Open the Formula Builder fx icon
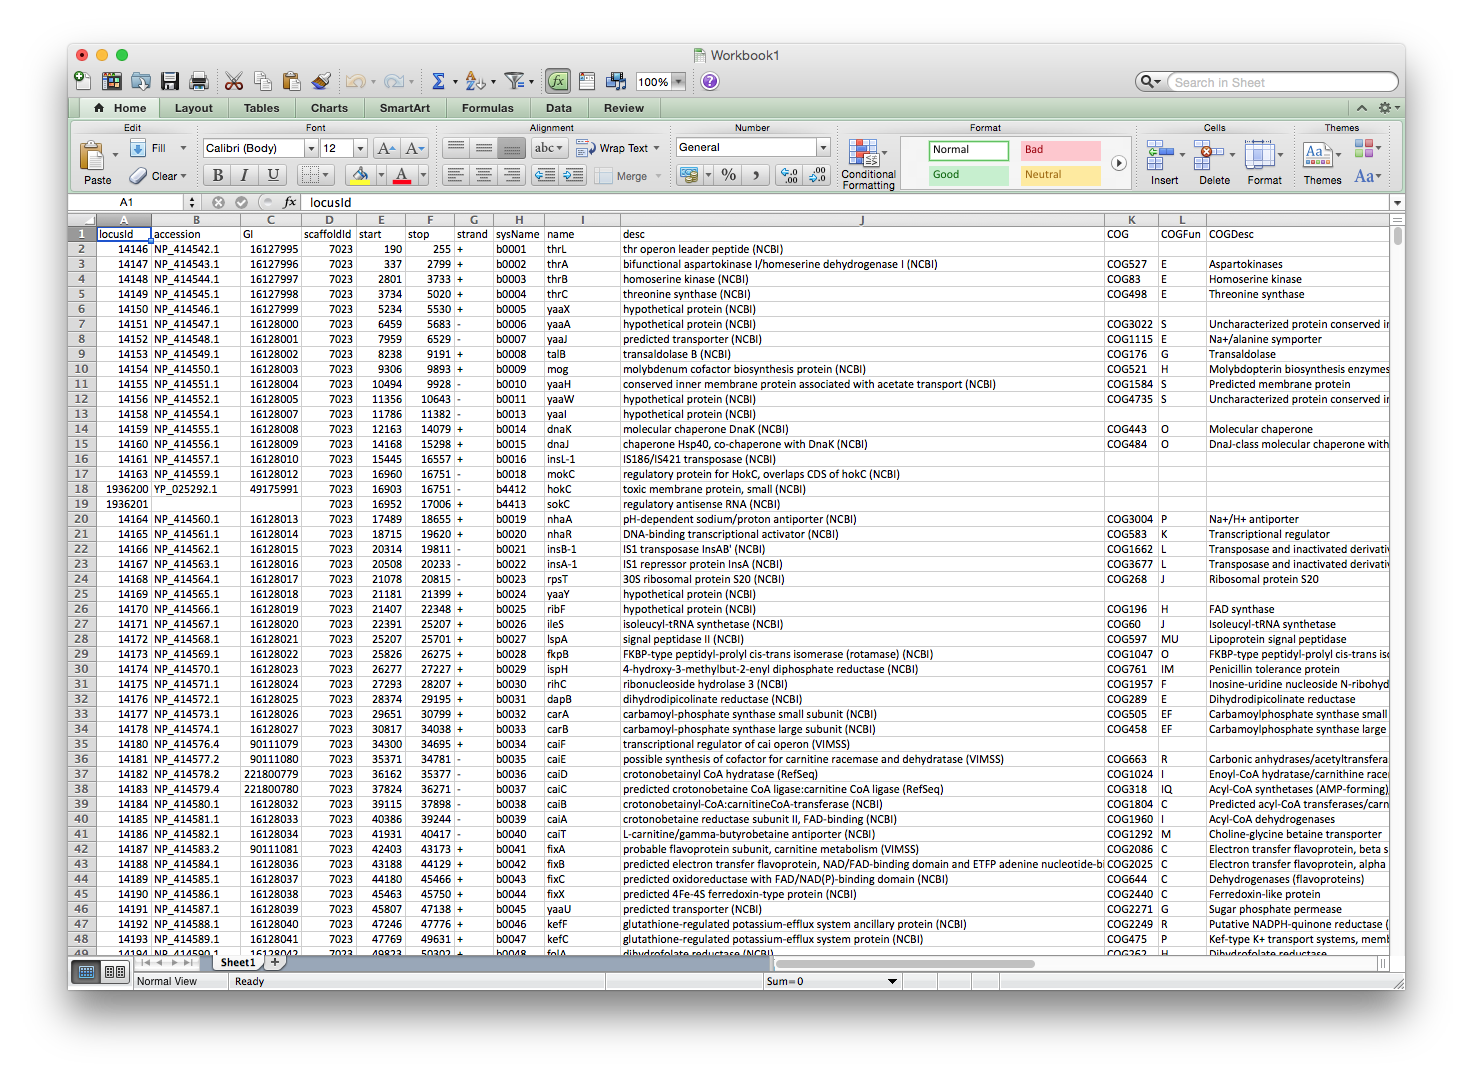The height and width of the screenshot is (1082, 1473). (x=557, y=81)
